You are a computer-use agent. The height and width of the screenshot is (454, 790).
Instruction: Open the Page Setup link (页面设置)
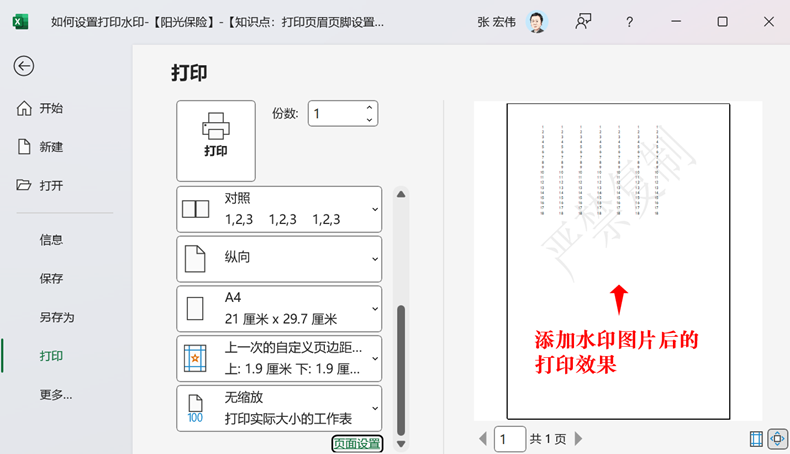click(x=357, y=444)
